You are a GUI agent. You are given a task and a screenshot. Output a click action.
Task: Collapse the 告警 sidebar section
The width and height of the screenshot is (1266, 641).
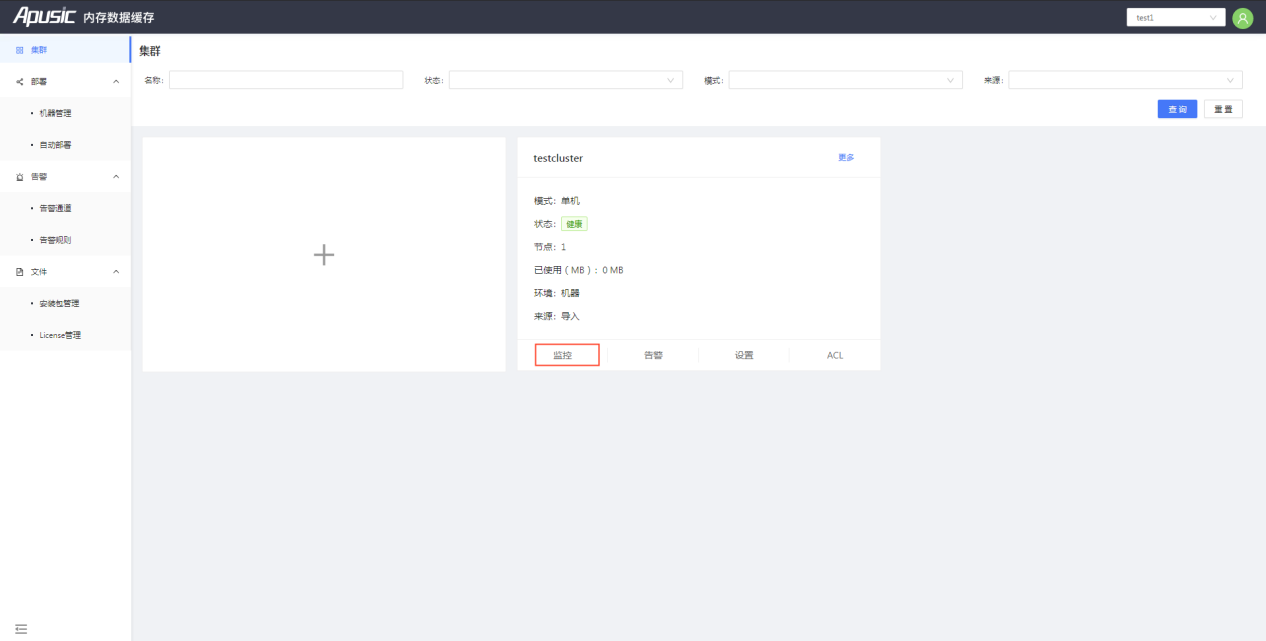pyautogui.click(x=65, y=176)
